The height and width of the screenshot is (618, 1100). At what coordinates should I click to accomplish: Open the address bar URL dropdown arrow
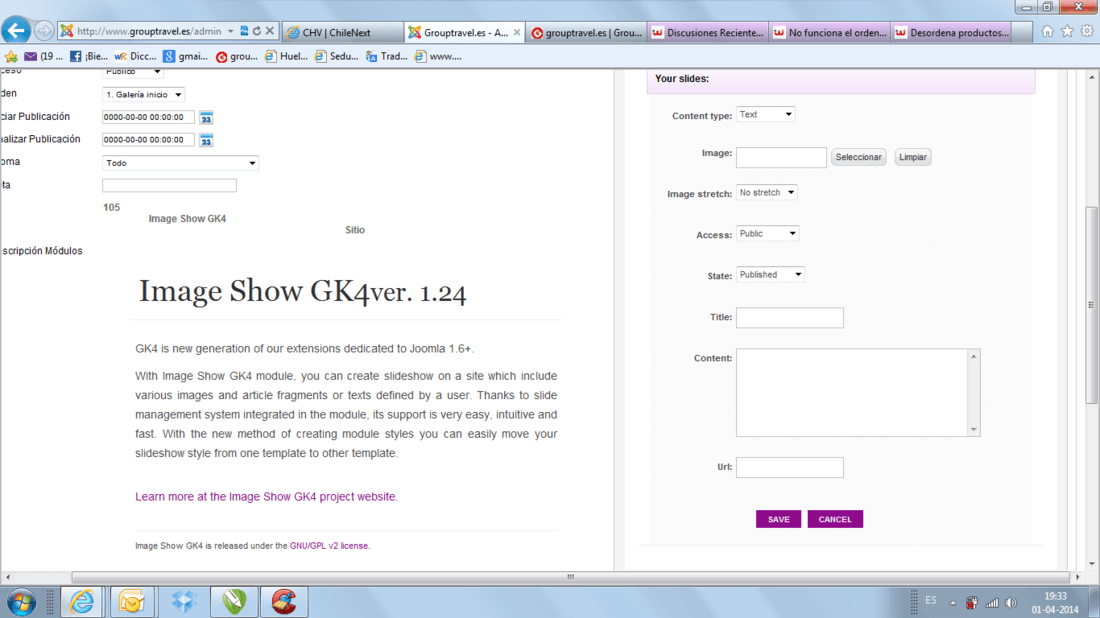pyautogui.click(x=230, y=31)
